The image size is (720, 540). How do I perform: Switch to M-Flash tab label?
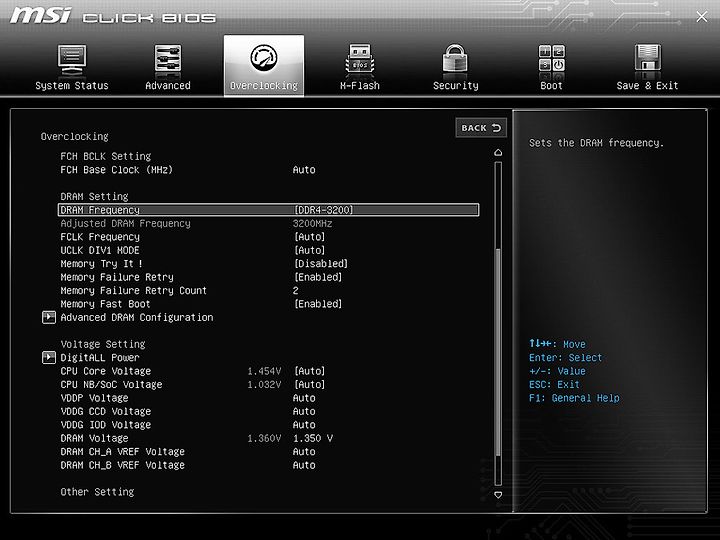(360, 85)
